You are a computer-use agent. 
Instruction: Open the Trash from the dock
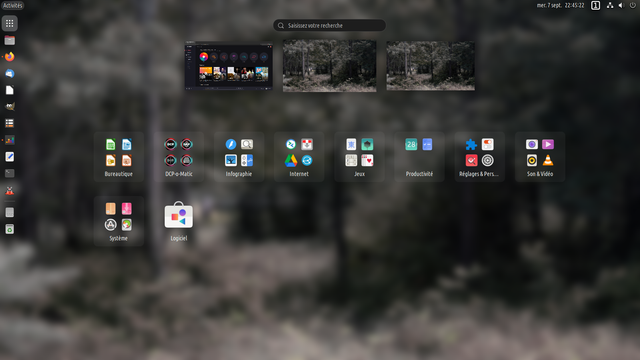click(9, 229)
